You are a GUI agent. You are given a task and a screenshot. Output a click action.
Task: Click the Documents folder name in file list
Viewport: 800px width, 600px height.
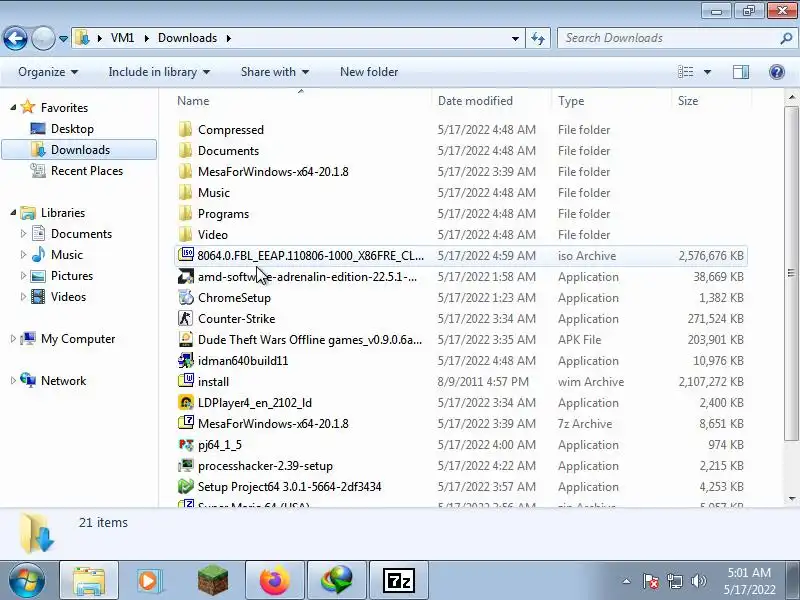tap(228, 151)
